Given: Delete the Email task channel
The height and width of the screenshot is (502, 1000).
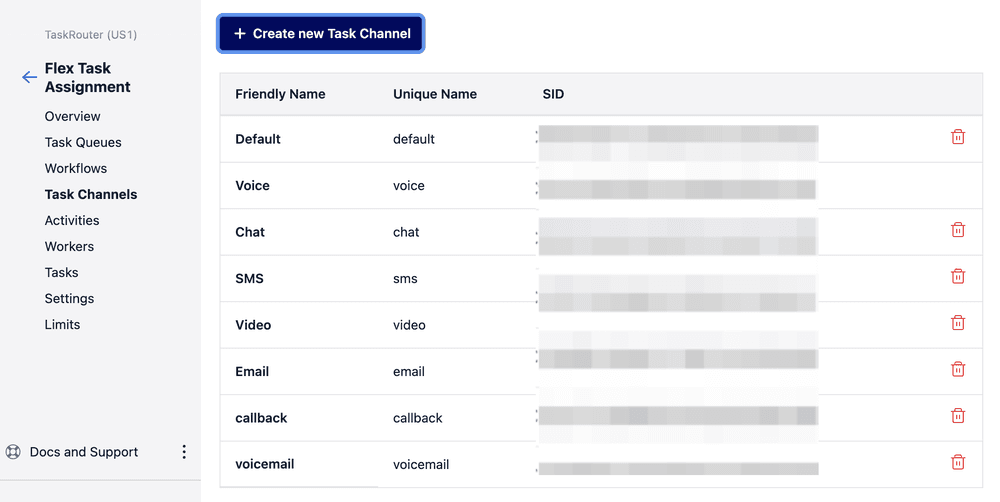Looking at the screenshot, I should [957, 369].
